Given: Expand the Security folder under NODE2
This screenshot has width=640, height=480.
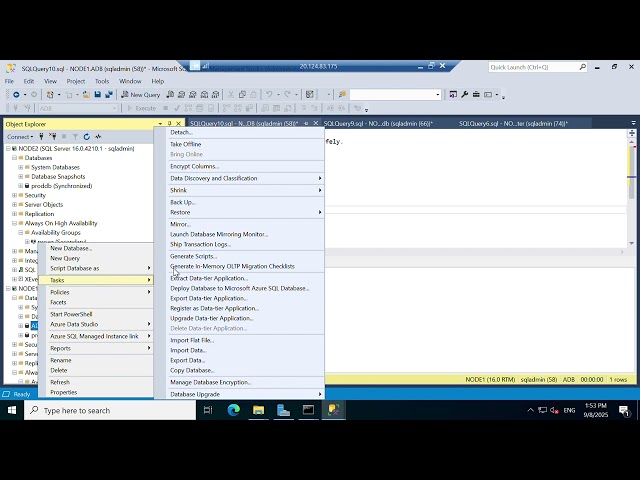Looking at the screenshot, I should click(14, 195).
